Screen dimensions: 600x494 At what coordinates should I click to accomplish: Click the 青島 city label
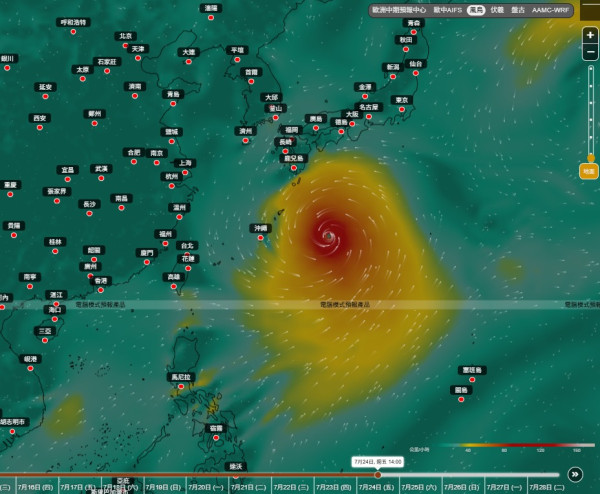tap(173, 94)
